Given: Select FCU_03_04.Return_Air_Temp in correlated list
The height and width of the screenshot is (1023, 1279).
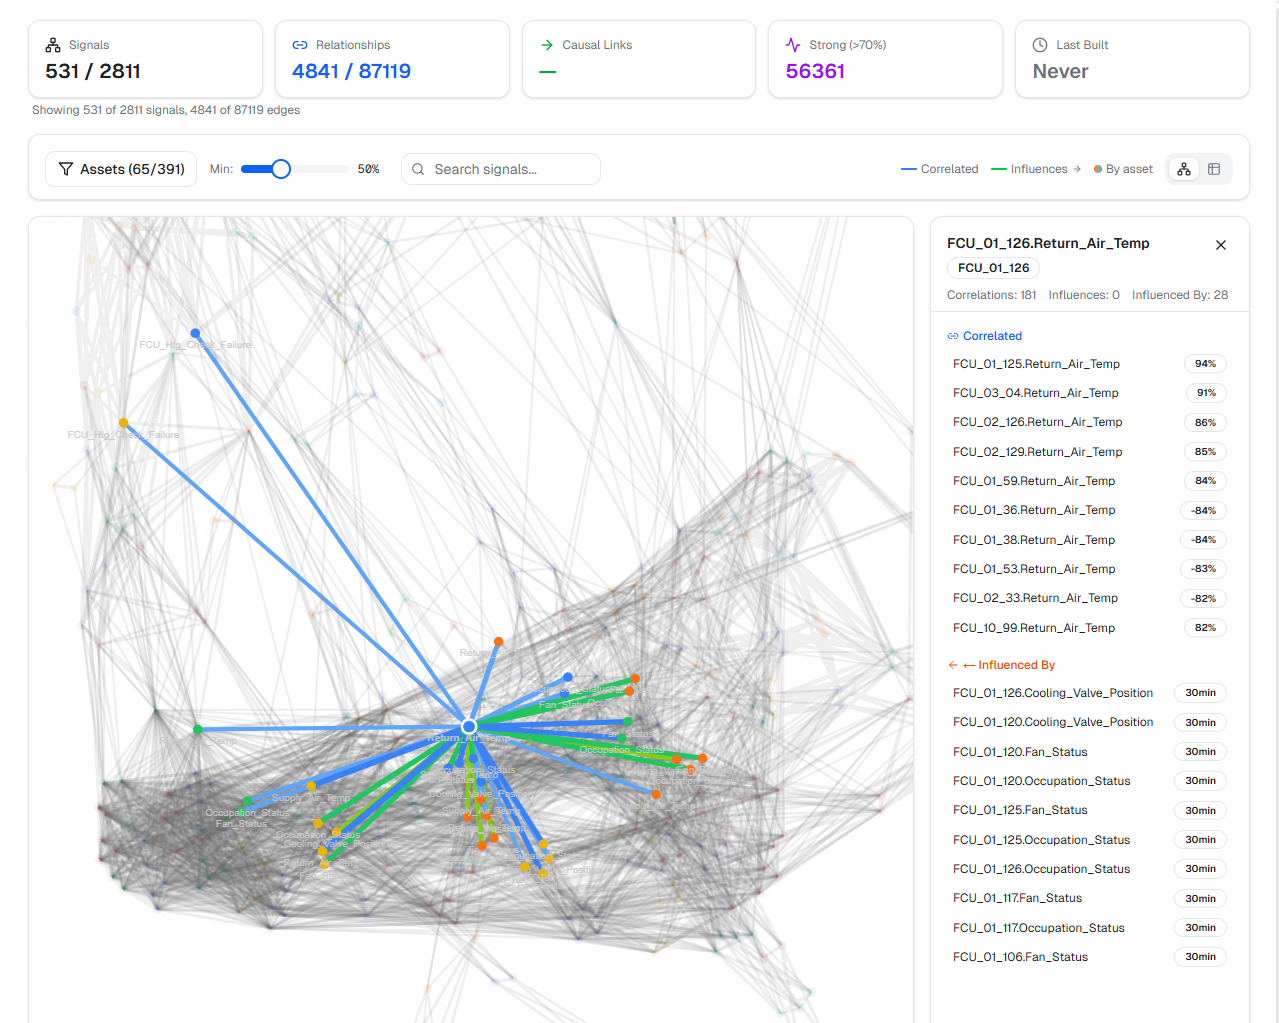Looking at the screenshot, I should click(x=1035, y=393).
